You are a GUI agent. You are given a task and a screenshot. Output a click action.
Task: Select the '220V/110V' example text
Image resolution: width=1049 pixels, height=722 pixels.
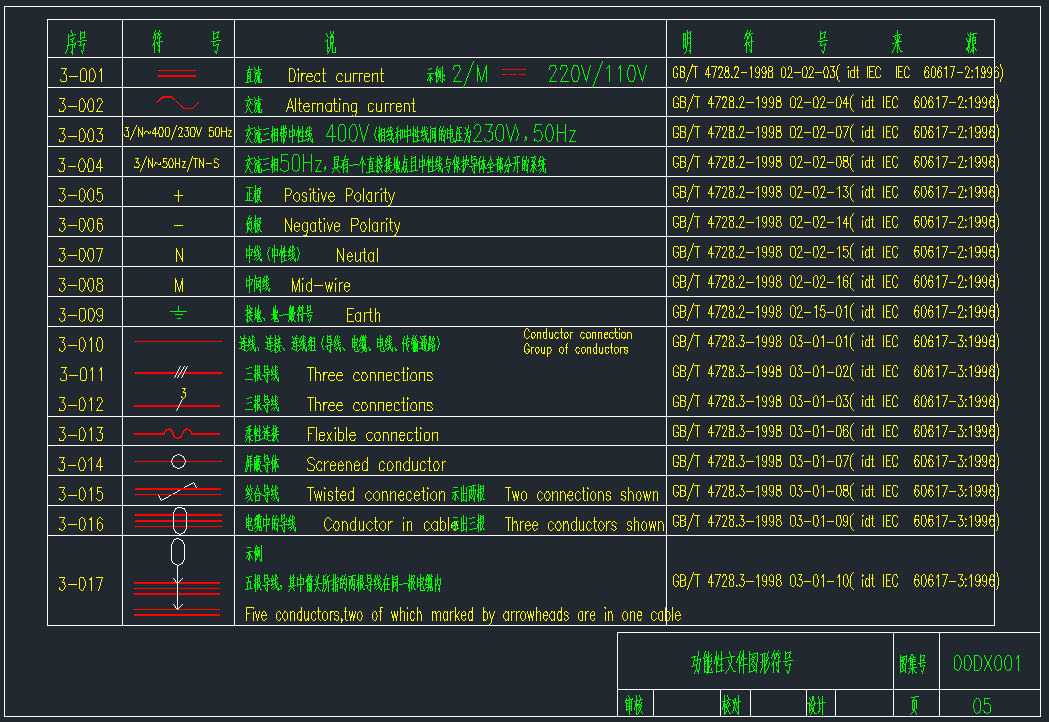click(x=598, y=74)
